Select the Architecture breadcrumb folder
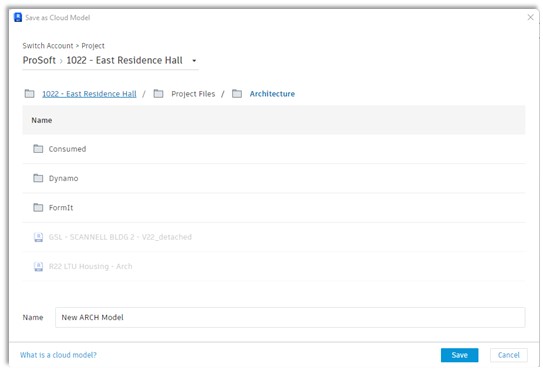This screenshot has width=543, height=370. tap(272, 94)
